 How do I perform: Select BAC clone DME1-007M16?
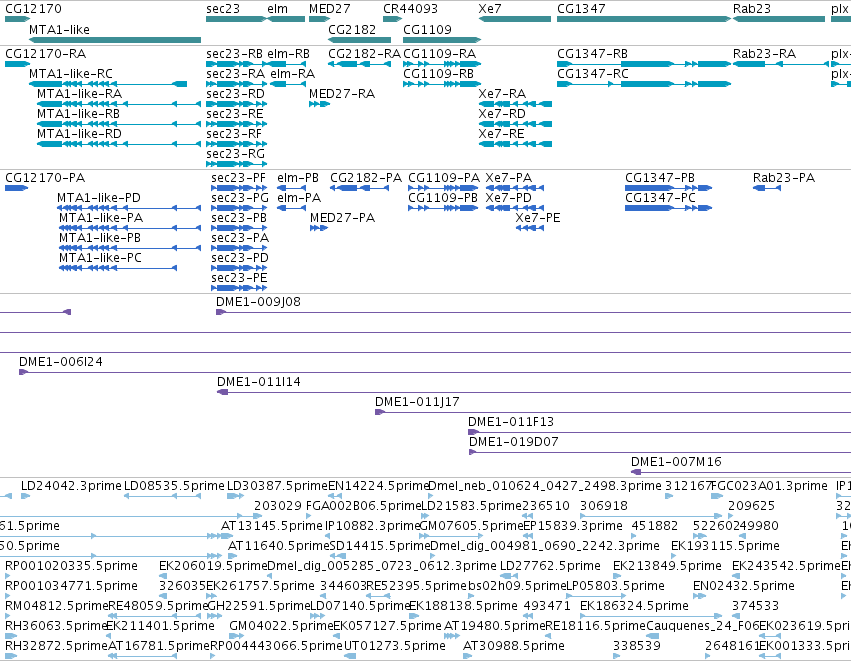click(x=741, y=473)
